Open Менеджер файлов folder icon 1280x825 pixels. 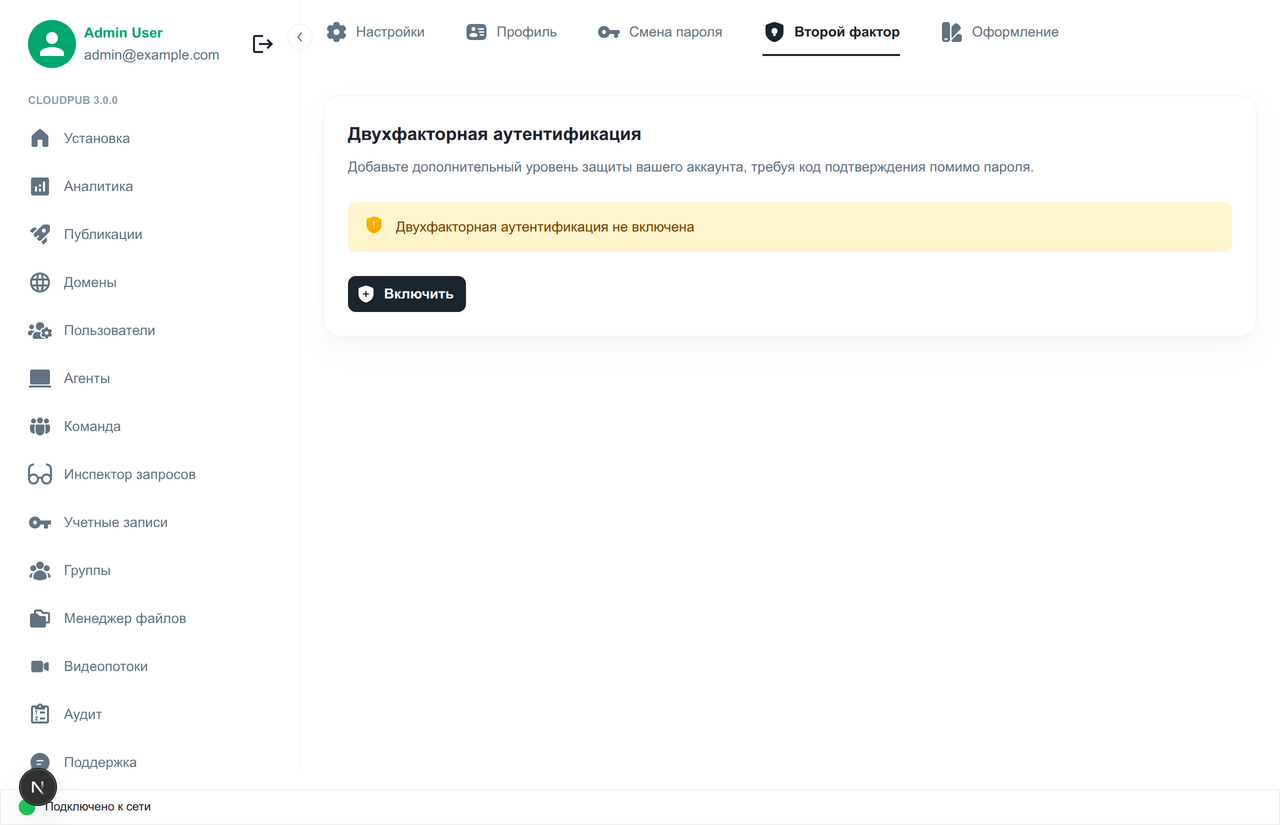[39, 618]
